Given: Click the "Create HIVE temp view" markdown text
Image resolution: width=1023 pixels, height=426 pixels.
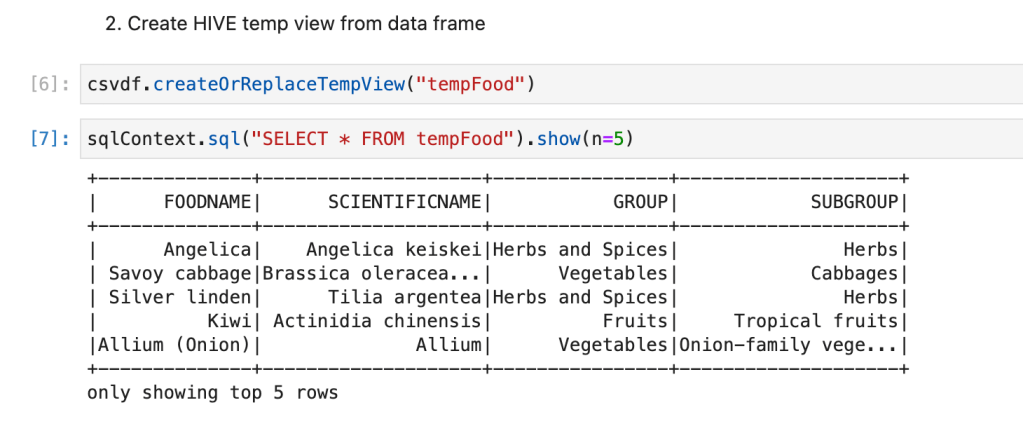Looking at the screenshot, I should (295, 24).
